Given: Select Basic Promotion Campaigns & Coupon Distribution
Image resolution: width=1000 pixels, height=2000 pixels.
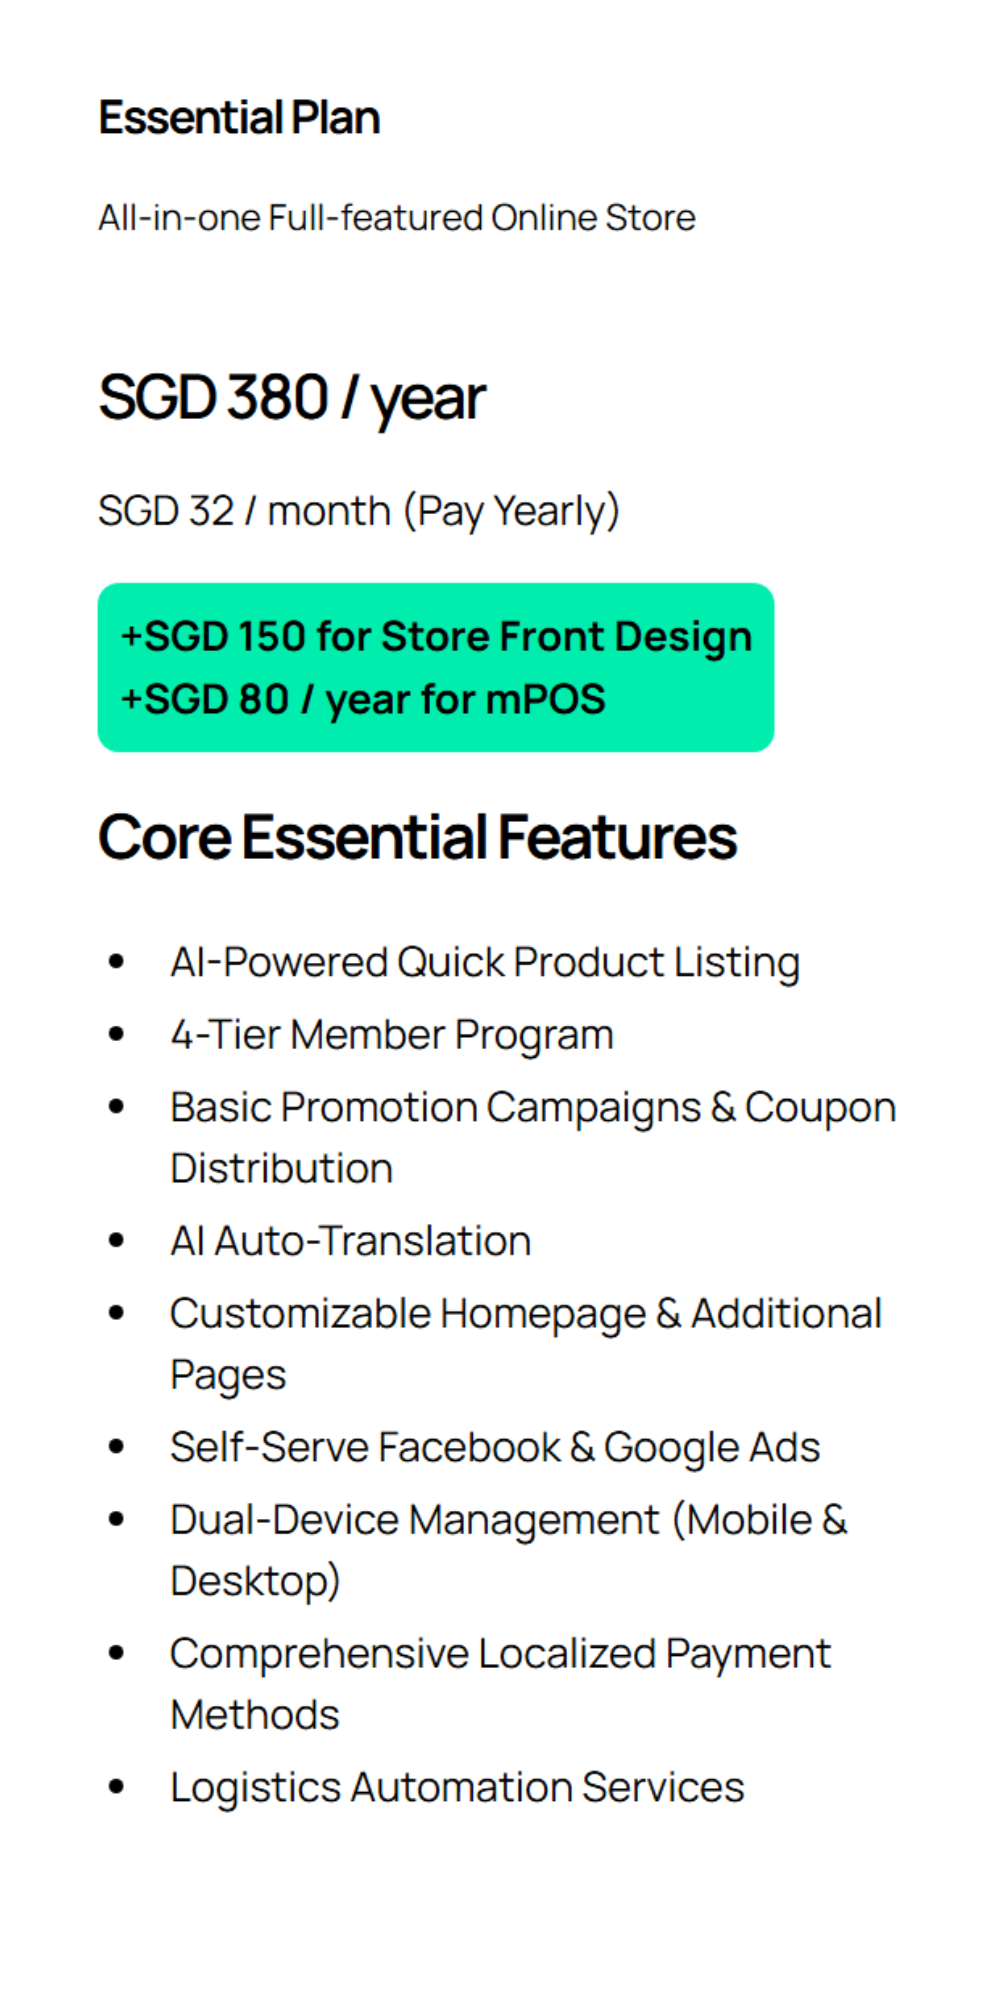Looking at the screenshot, I should point(532,1108).
